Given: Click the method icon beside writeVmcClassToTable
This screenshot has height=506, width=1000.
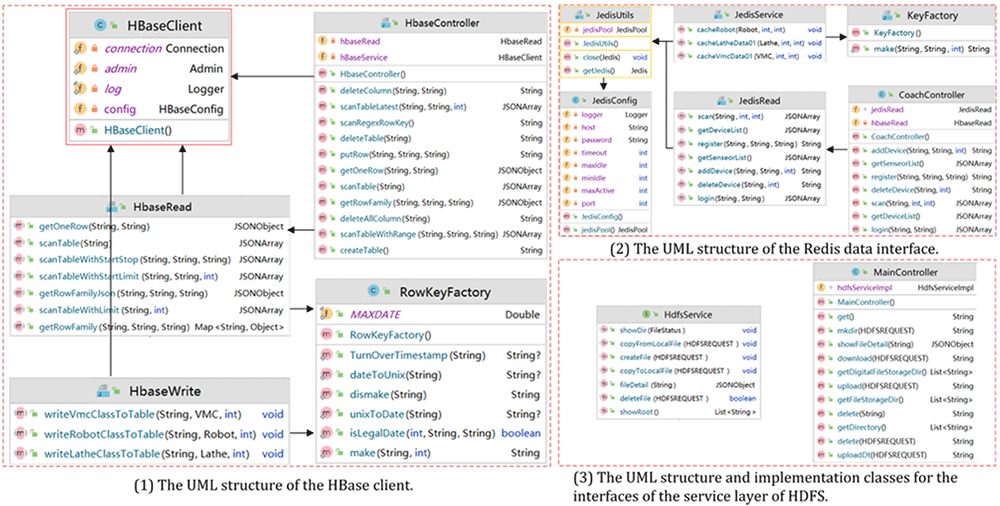Looking at the screenshot, I should point(19,415).
